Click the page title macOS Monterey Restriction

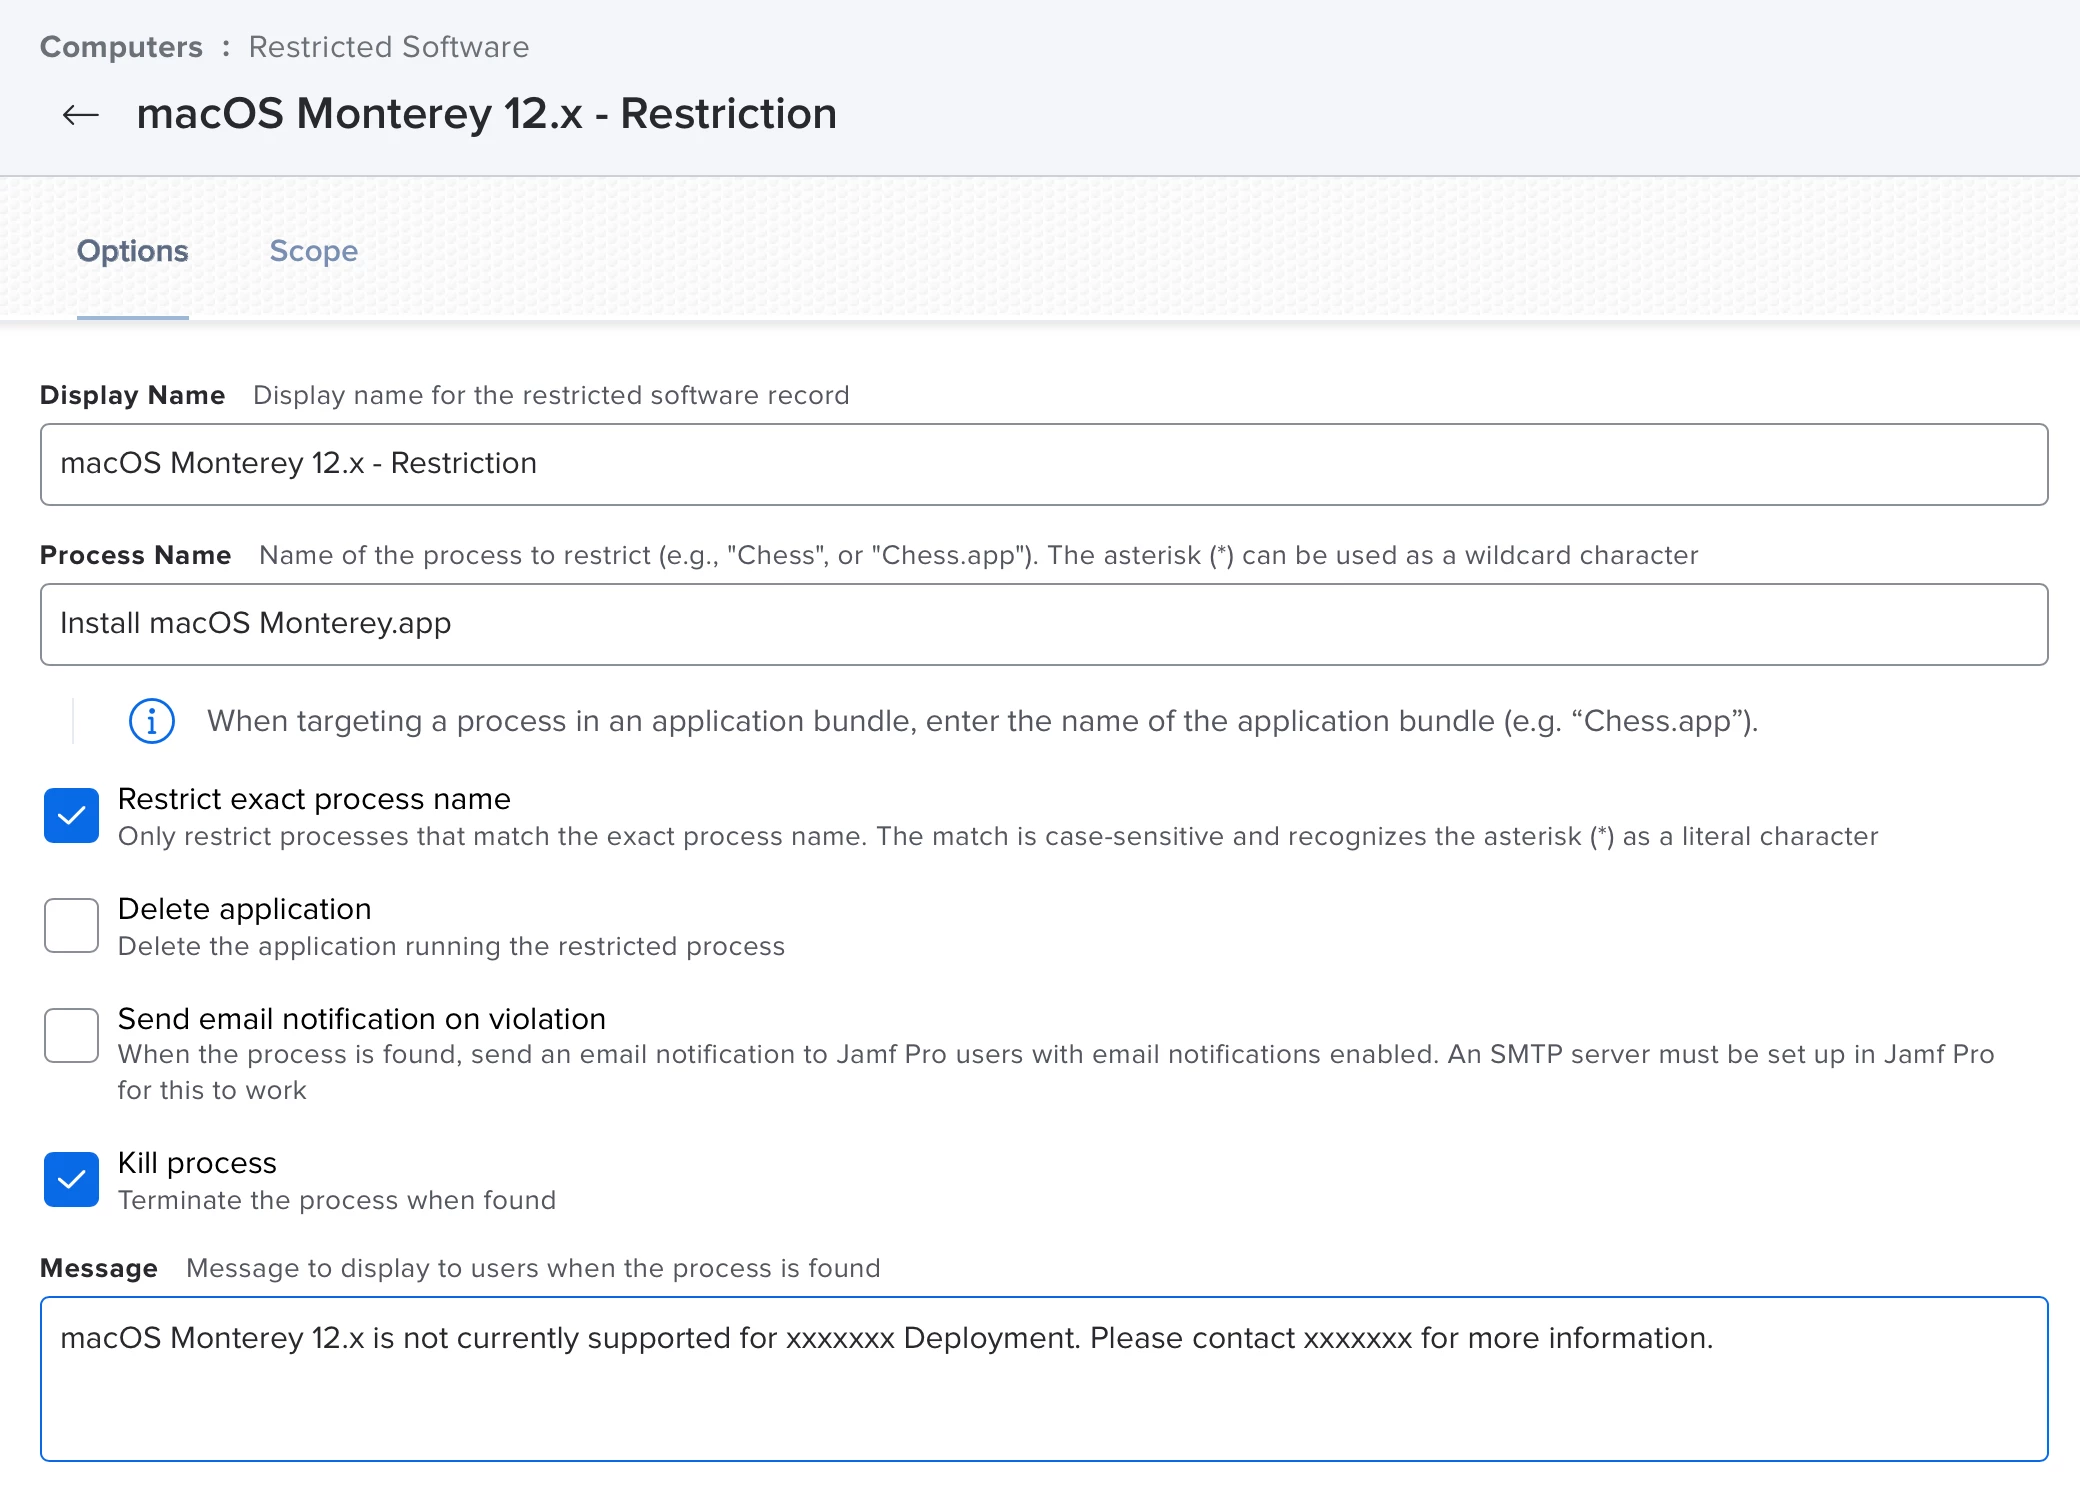[x=486, y=114]
